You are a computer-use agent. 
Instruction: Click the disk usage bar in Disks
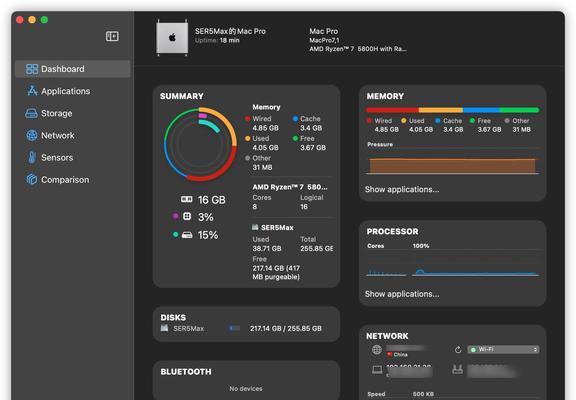click(x=234, y=328)
